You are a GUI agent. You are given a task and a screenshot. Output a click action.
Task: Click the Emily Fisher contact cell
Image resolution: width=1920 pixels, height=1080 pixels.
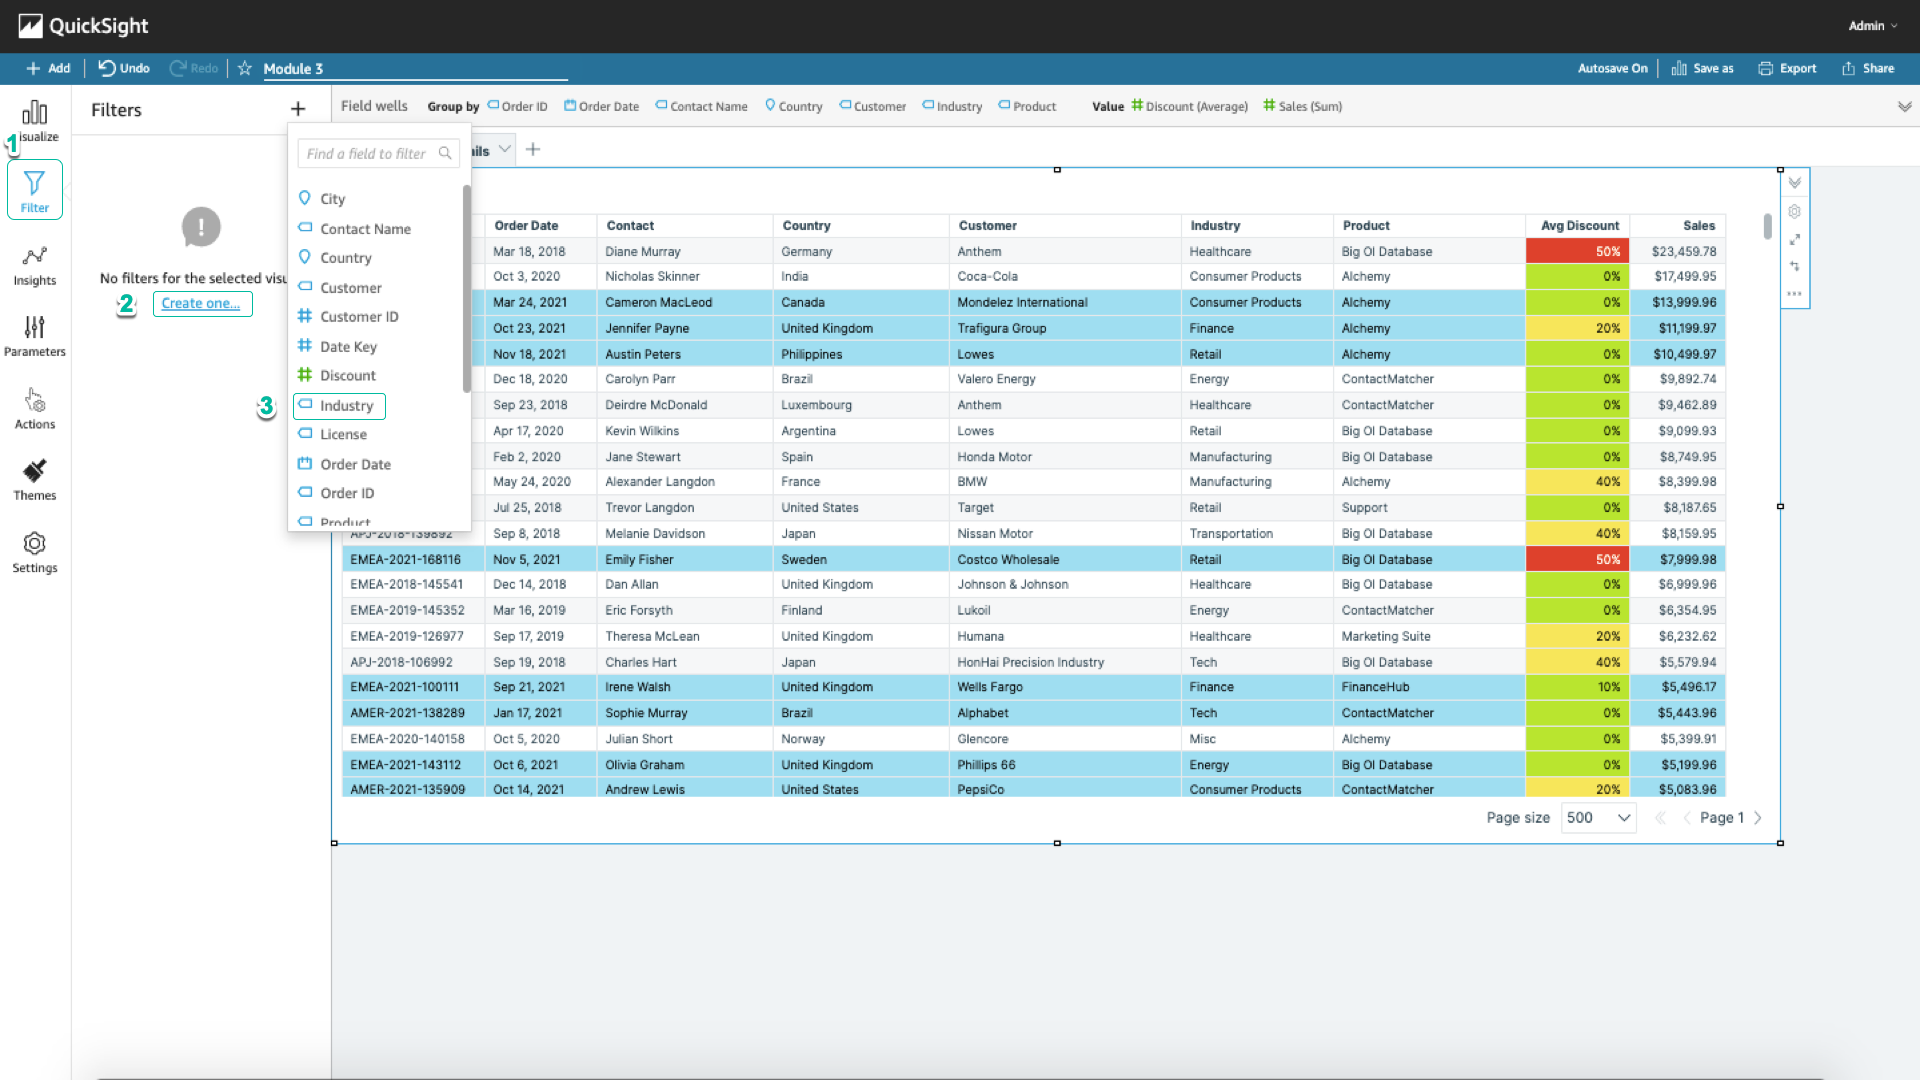[x=684, y=560]
